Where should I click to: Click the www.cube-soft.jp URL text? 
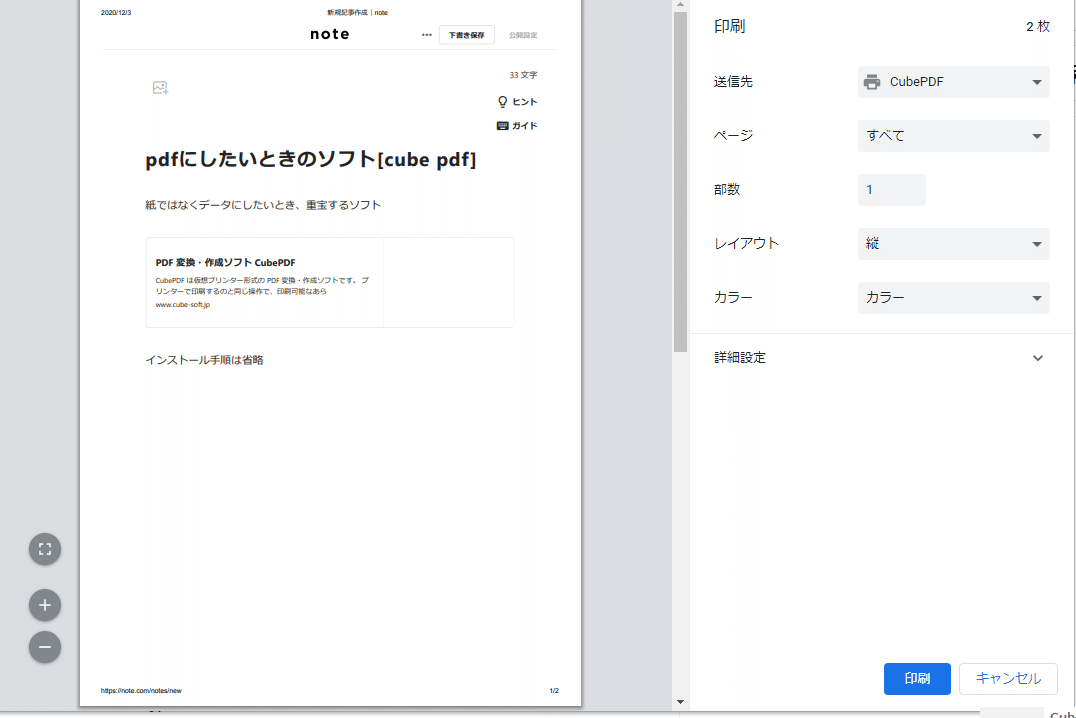[x=183, y=305]
